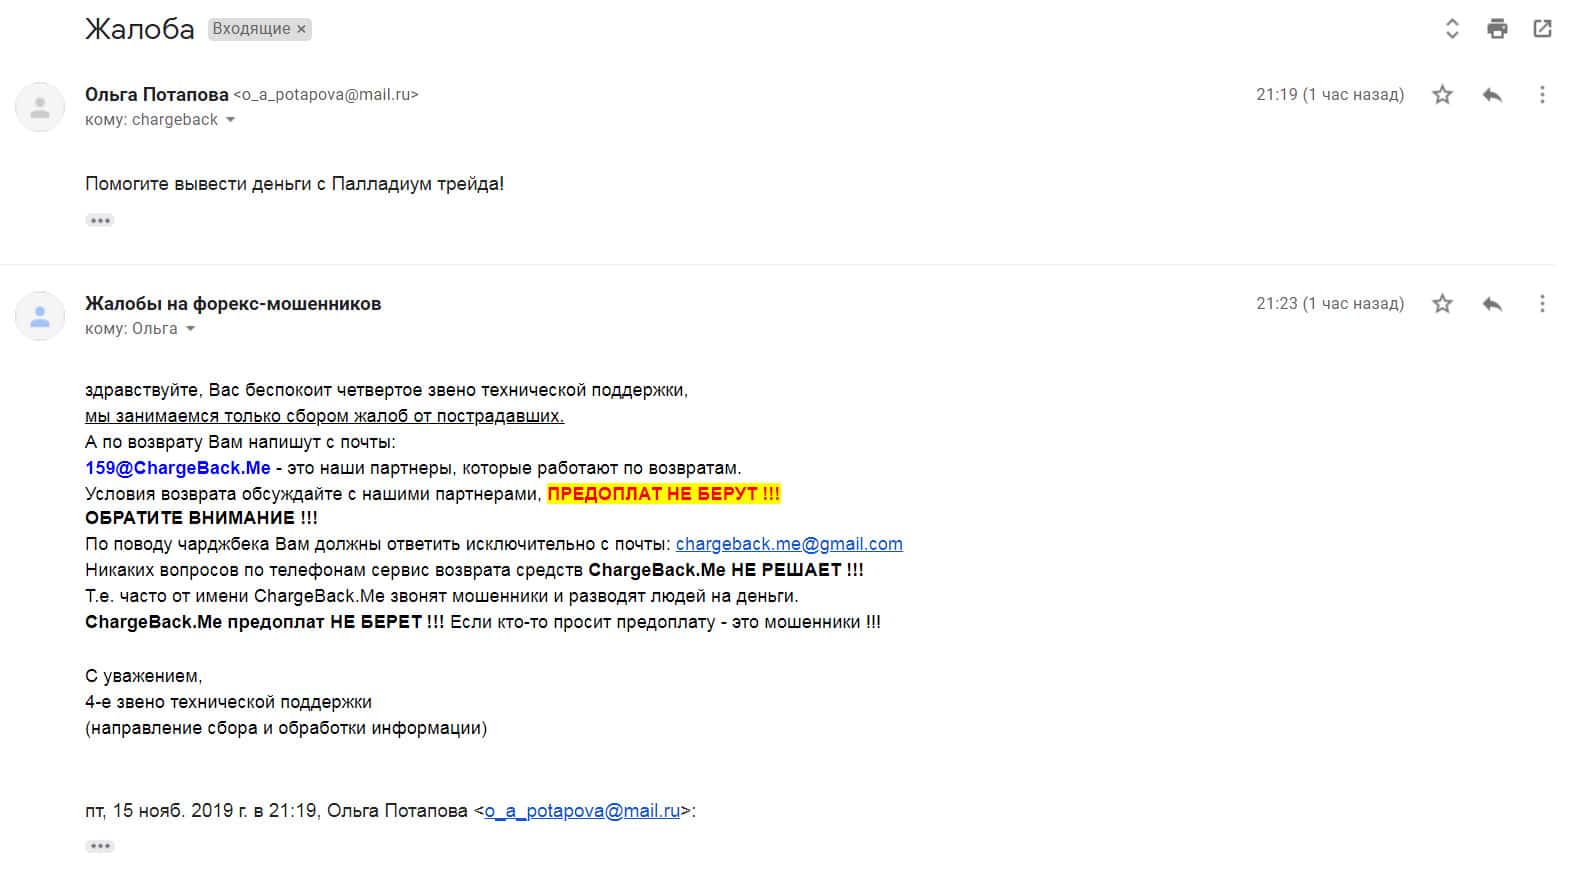Show recipient details for 'кому: Ольга'
The image size is (1573, 881).
(x=190, y=329)
